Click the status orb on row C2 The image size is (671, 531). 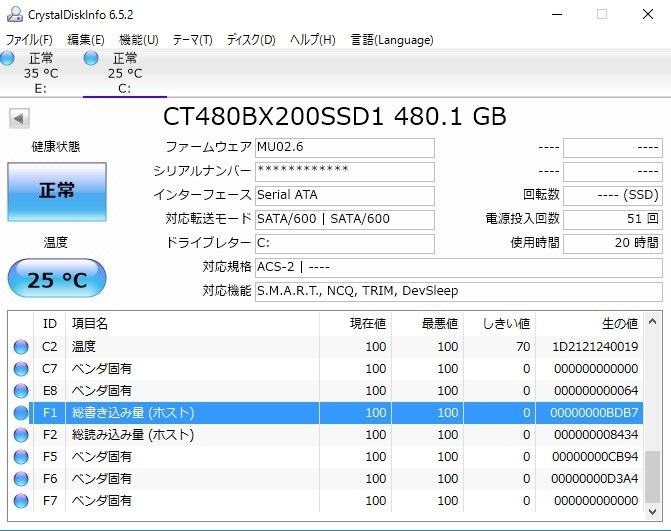click(21, 347)
